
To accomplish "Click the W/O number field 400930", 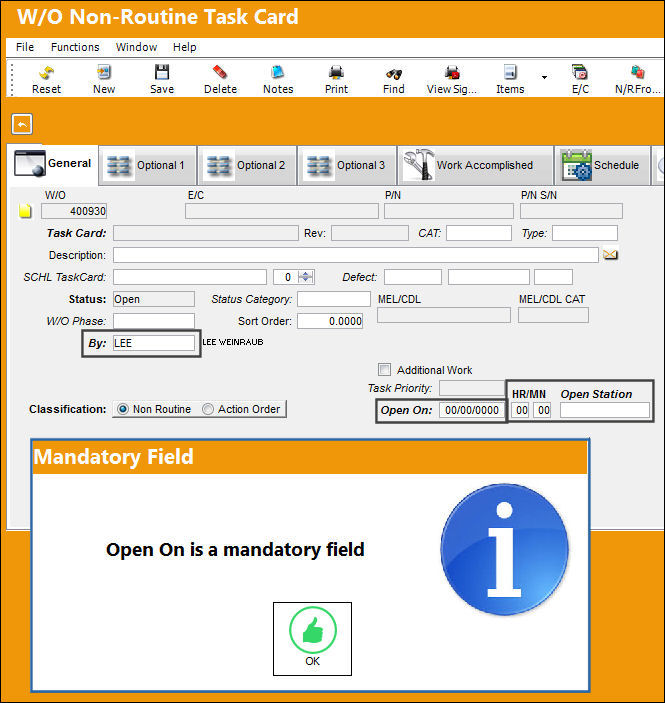I will click(74, 211).
